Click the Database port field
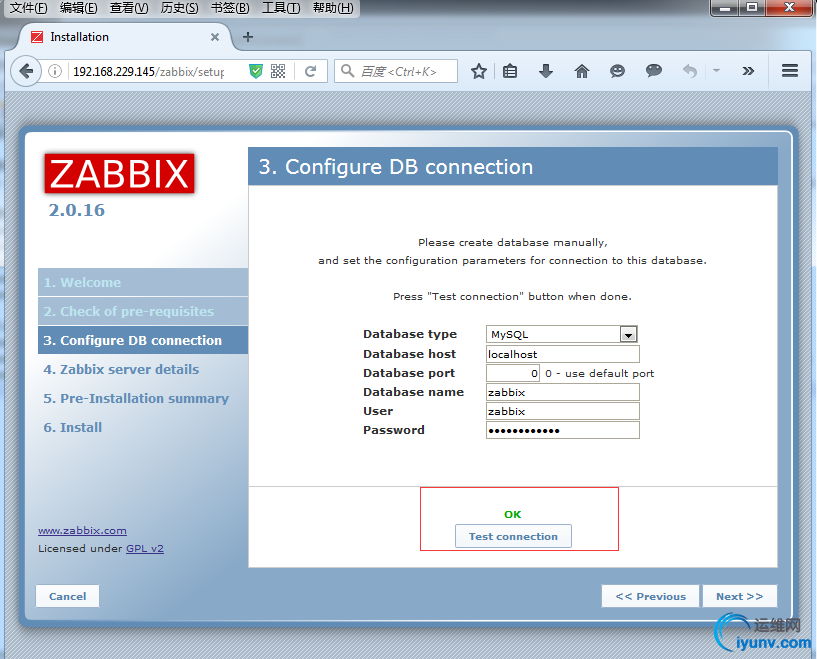Viewport: 817px width, 659px height. pos(513,373)
